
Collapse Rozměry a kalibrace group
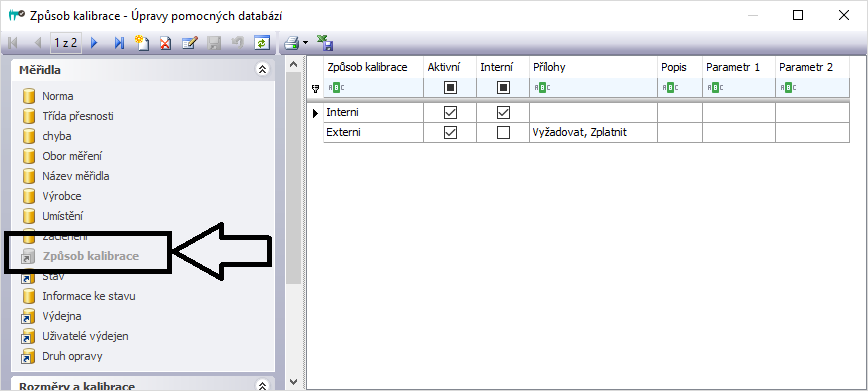(x=262, y=386)
